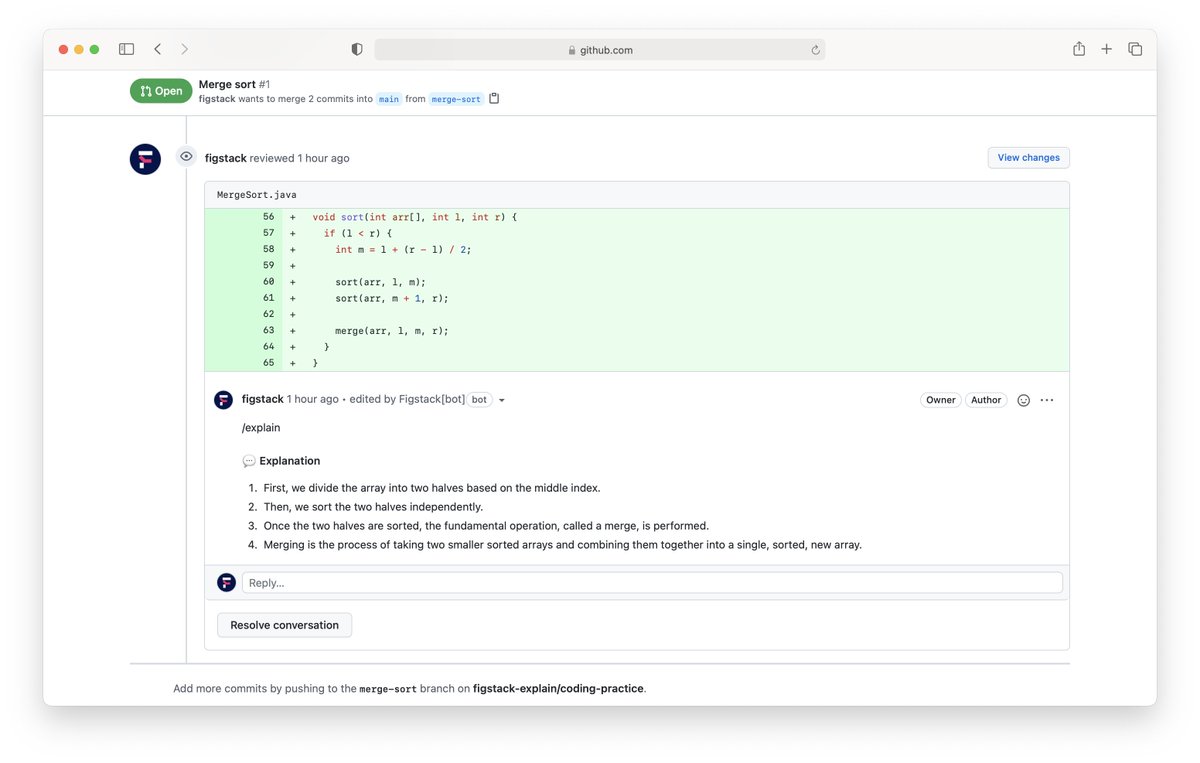Click the small avatar beside Reply field

click(227, 583)
